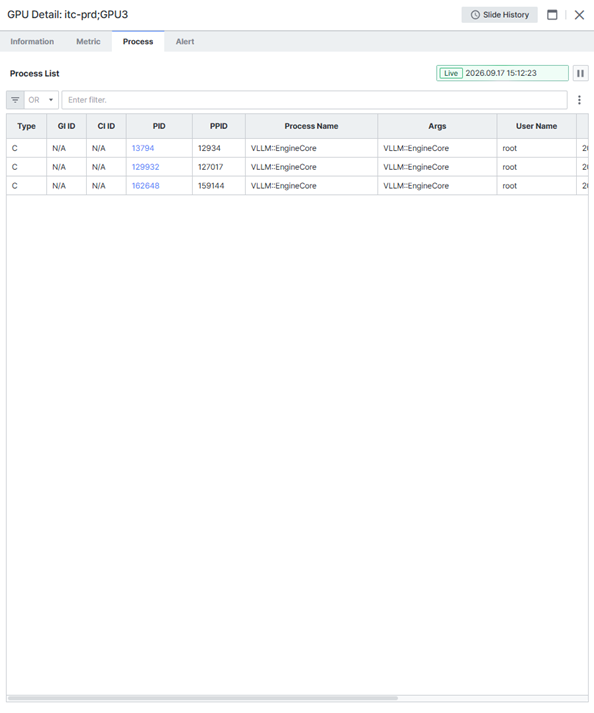Switch to the Information tab
This screenshot has width=594, height=713.
(x=32, y=41)
